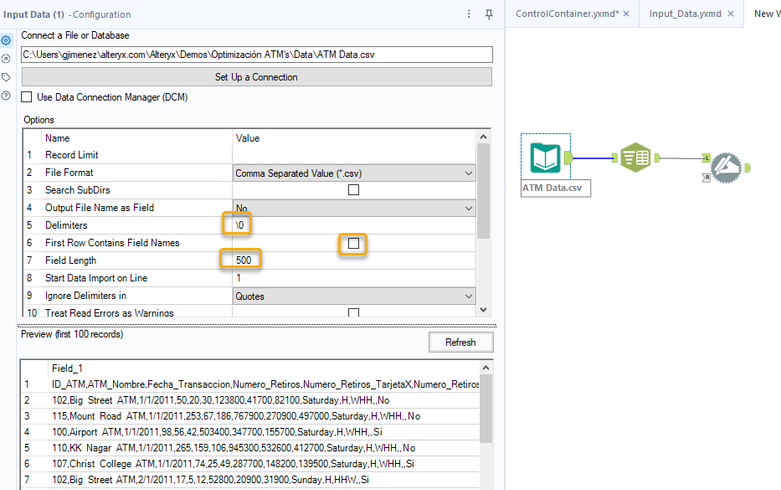Click the file path input field
The height and width of the screenshot is (490, 781).
pyautogui.click(x=257, y=55)
